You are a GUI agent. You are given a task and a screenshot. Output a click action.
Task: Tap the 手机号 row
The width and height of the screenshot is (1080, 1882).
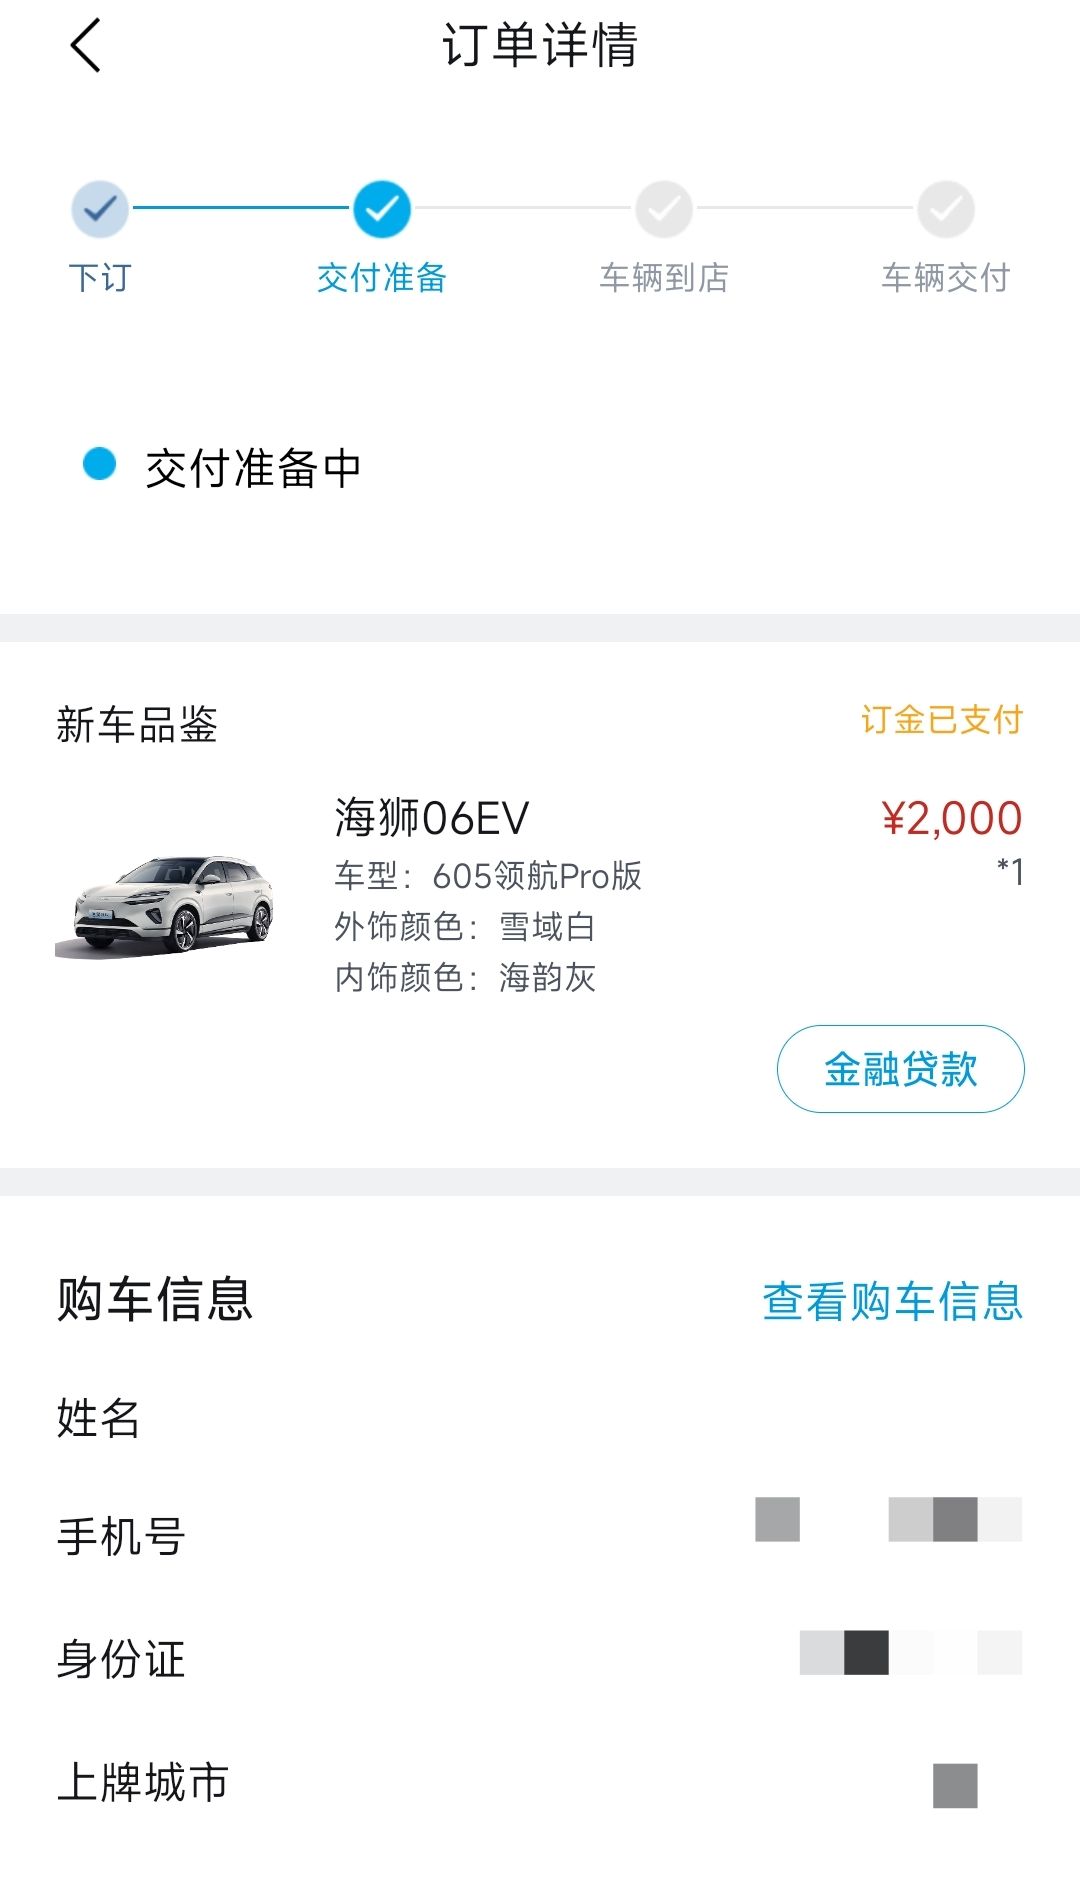click(x=540, y=1535)
